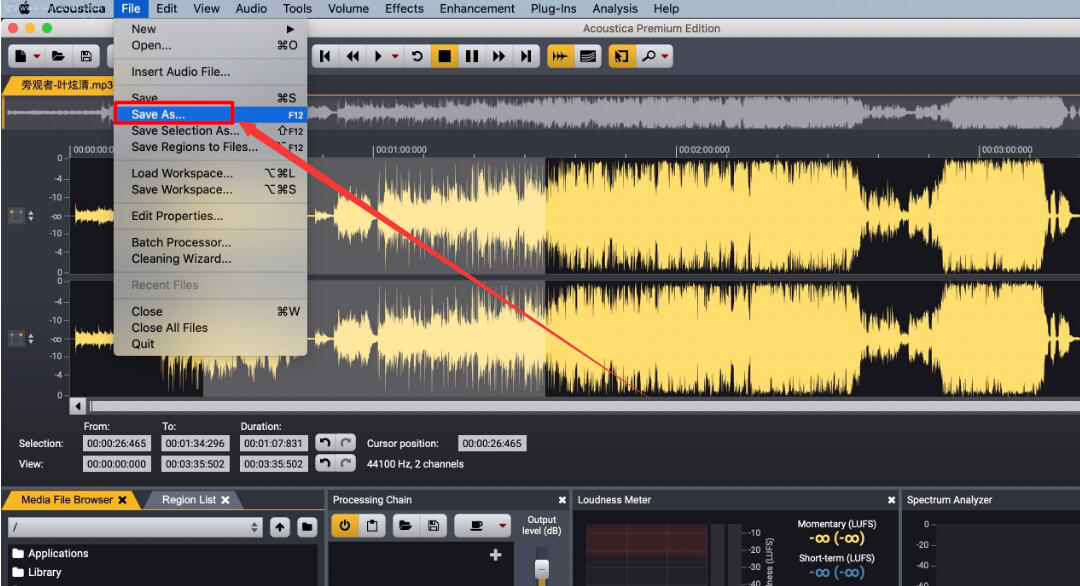Image resolution: width=1080 pixels, height=586 pixels.
Task: Click the browse folder icon in browser
Action: [307, 527]
